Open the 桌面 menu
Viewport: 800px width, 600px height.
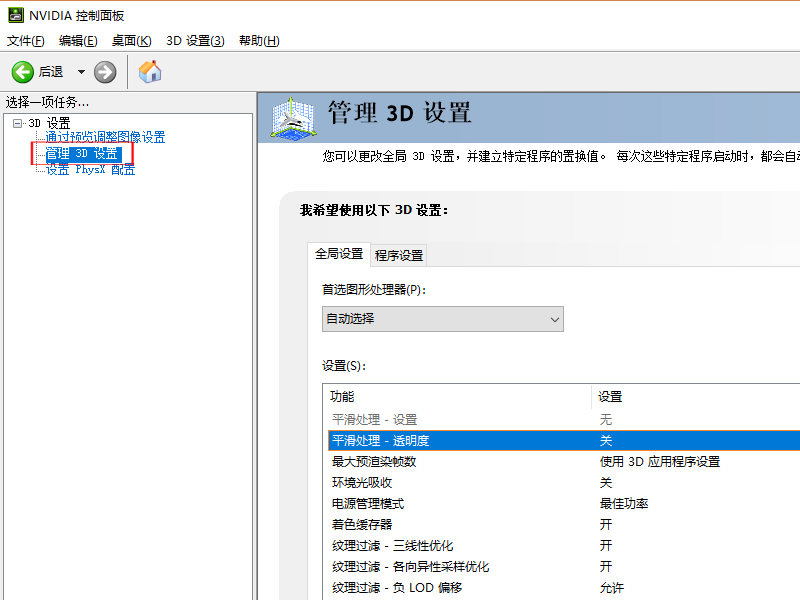(x=131, y=41)
